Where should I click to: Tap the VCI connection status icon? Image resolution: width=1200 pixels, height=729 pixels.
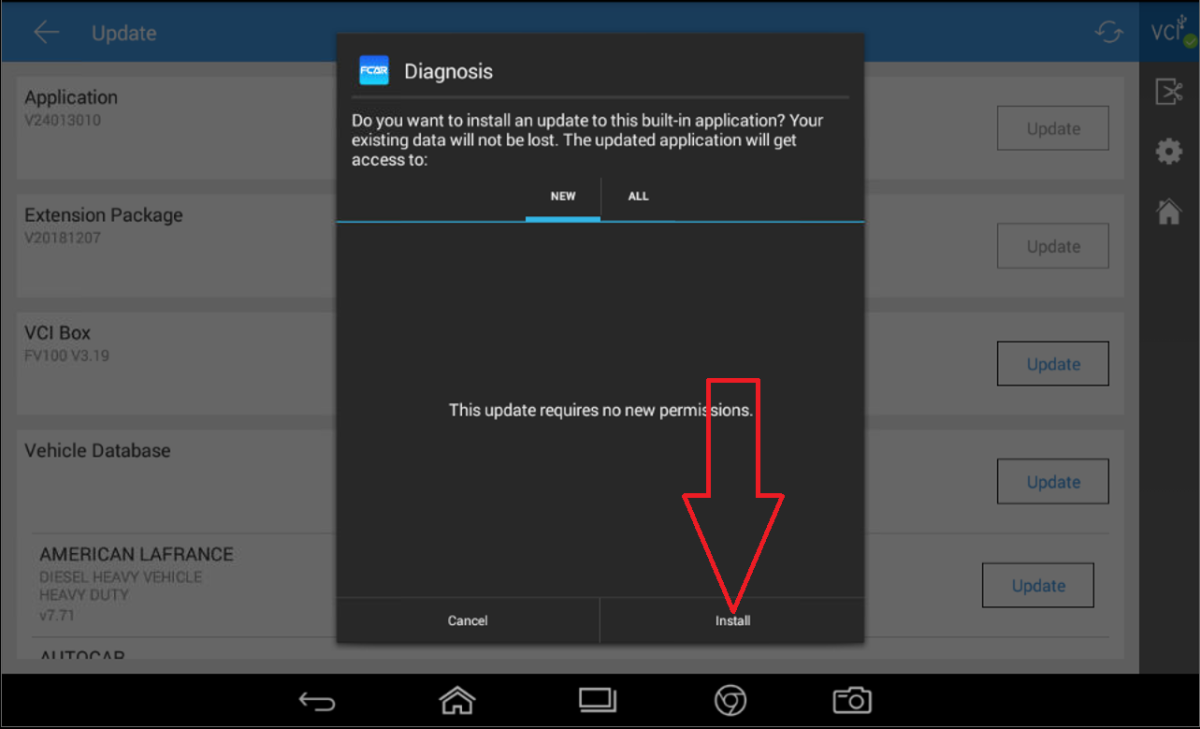(1169, 32)
